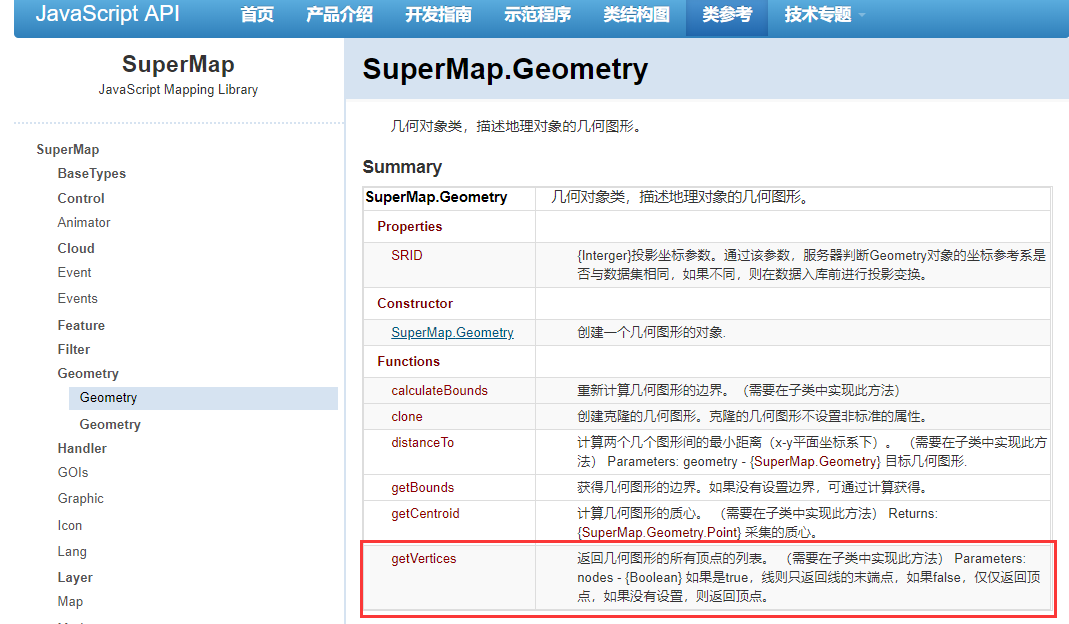This screenshot has height=624, width=1069.
Task: Expand Handler in the sidebar
Action: pos(82,448)
